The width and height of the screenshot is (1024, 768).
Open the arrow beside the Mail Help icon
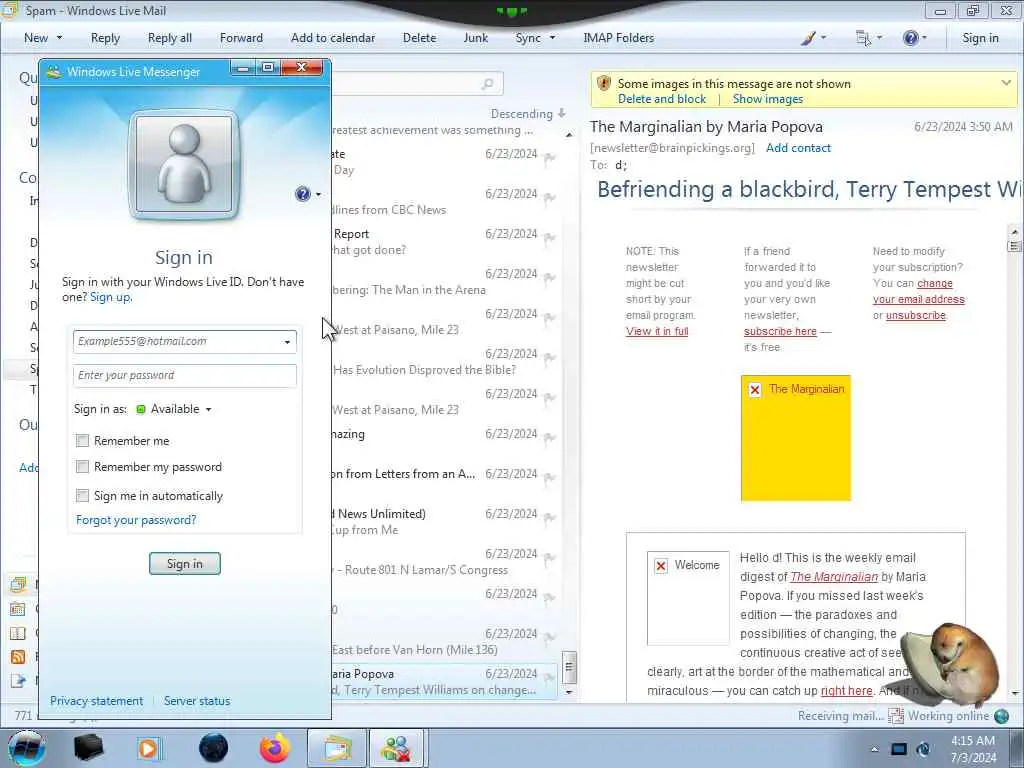(x=923, y=38)
